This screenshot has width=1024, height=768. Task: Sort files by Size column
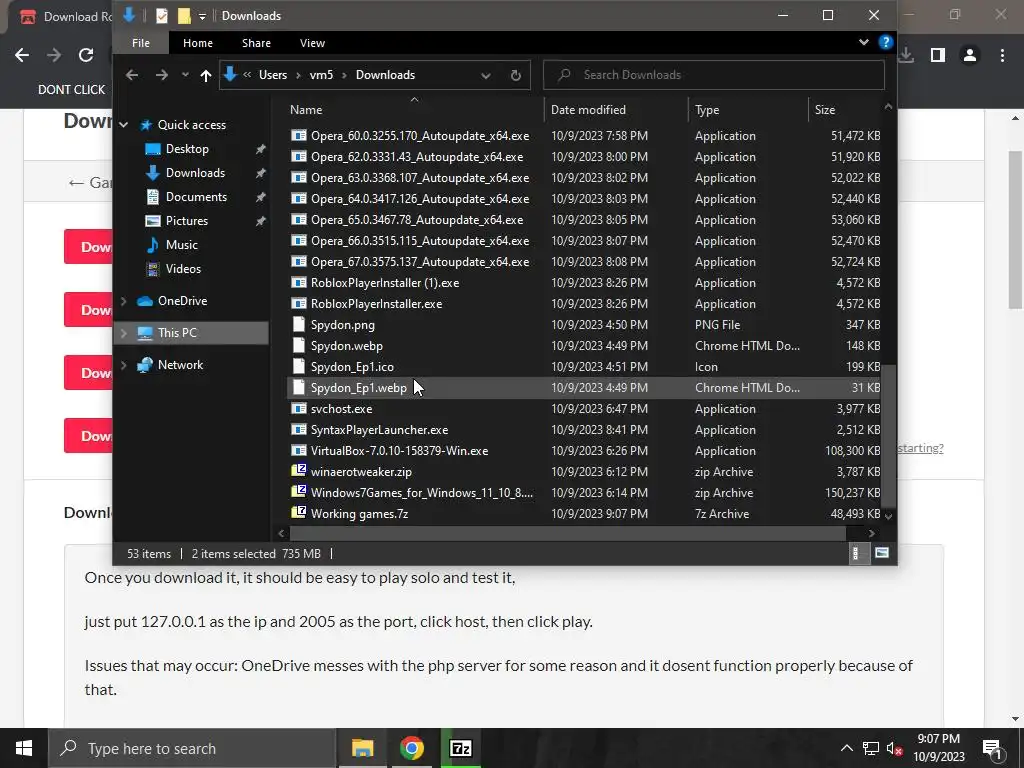tap(845, 110)
